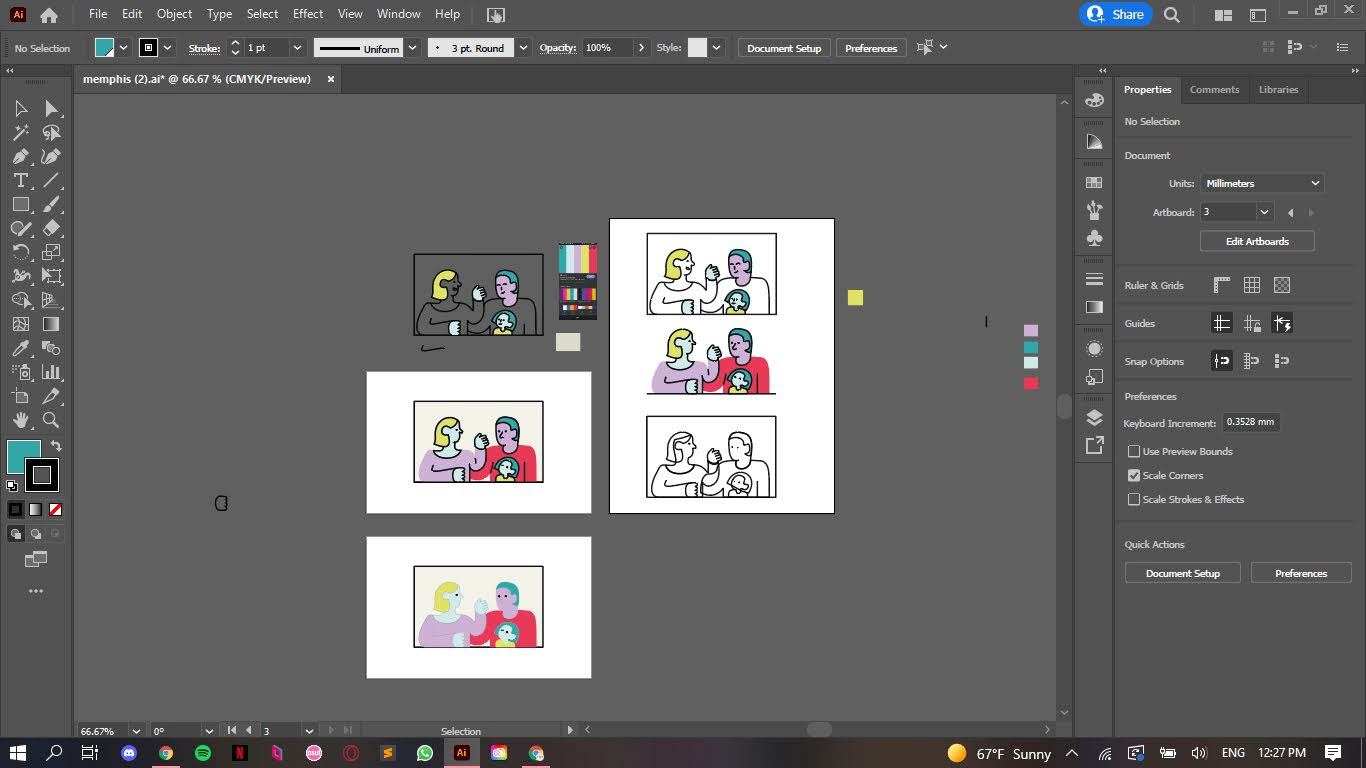Select the Column Graph tool
Viewport: 1366px width, 768px height.
click(51, 372)
